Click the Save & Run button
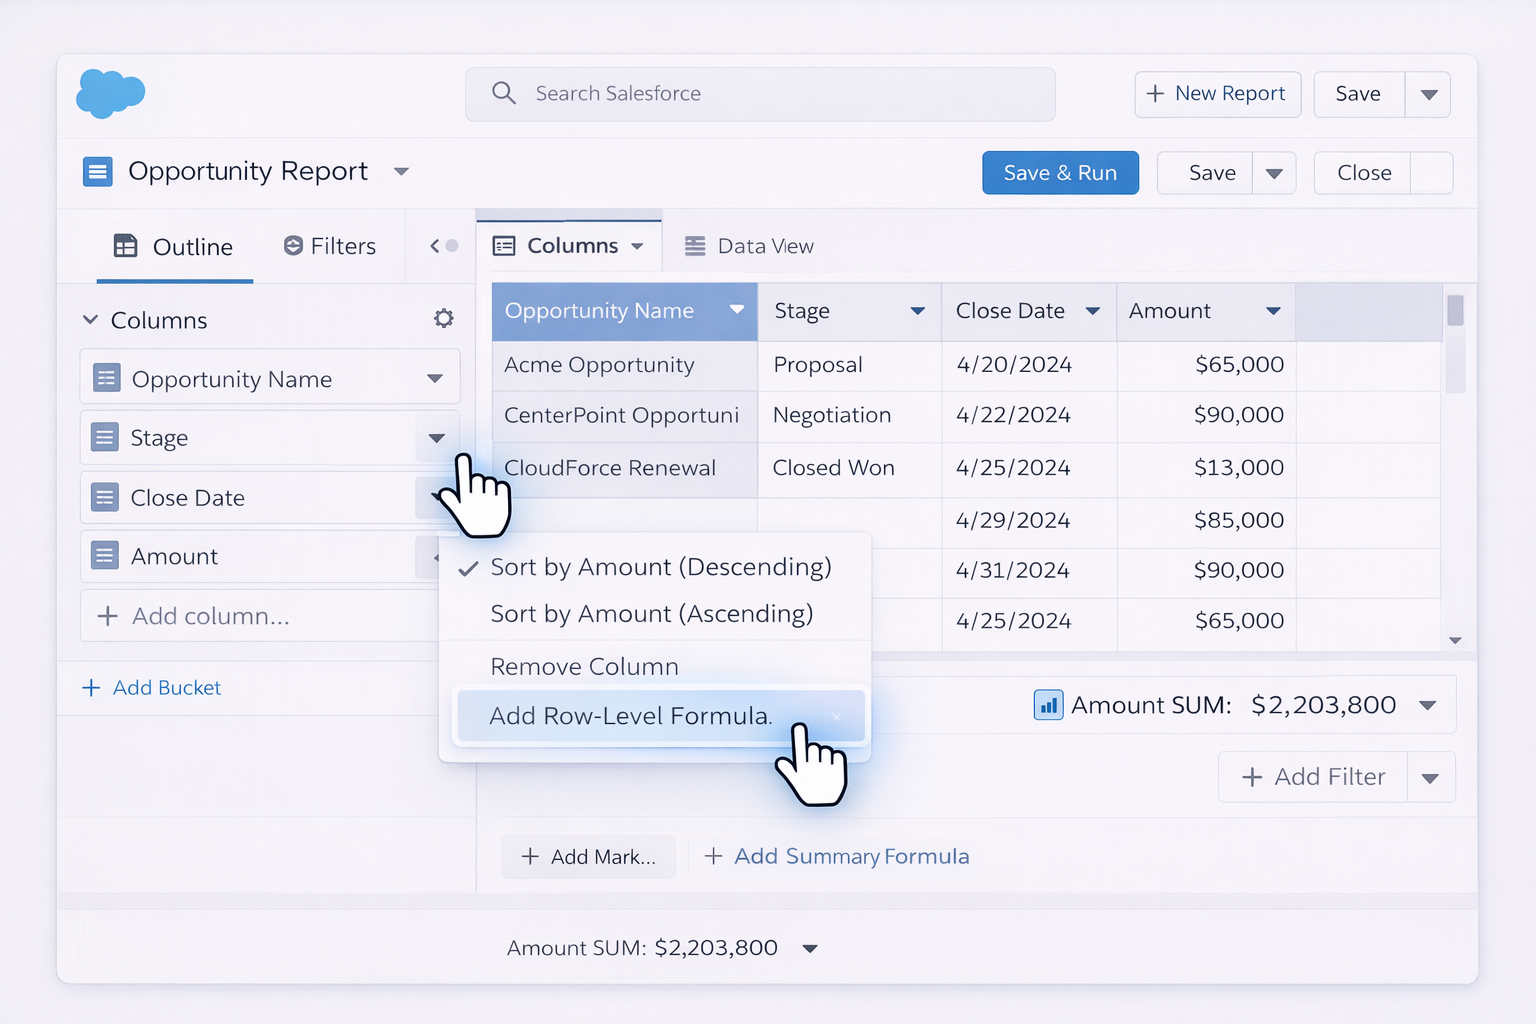This screenshot has height=1024, width=1536. click(x=1060, y=173)
